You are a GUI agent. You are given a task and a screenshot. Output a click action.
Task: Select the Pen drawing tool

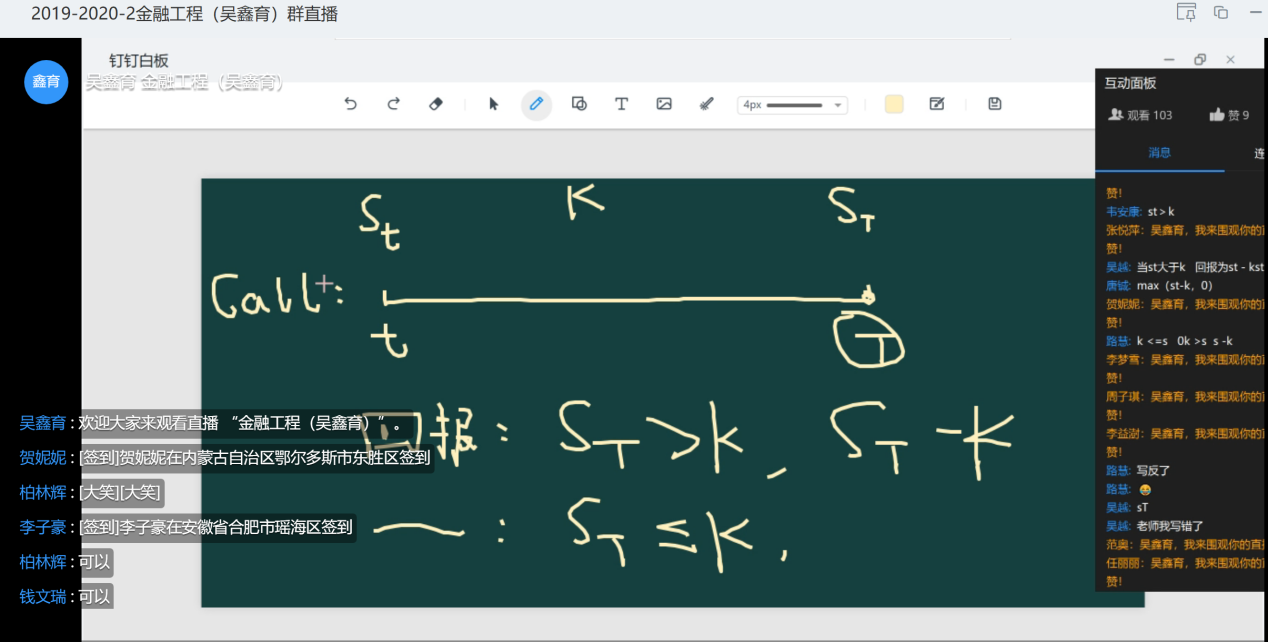536,104
